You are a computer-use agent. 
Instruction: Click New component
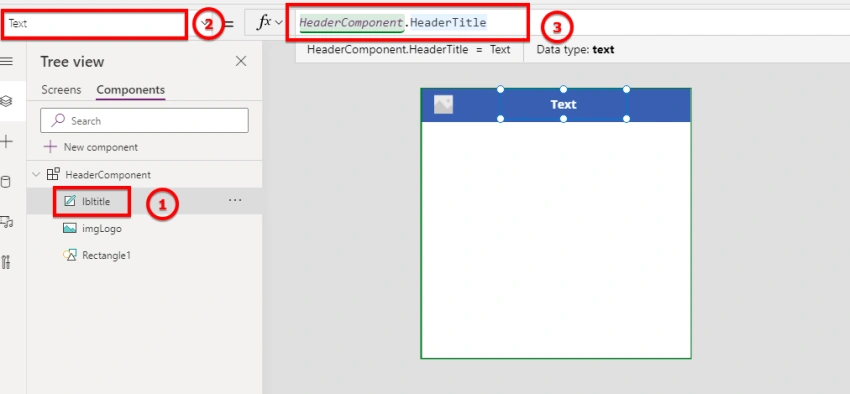(x=91, y=147)
